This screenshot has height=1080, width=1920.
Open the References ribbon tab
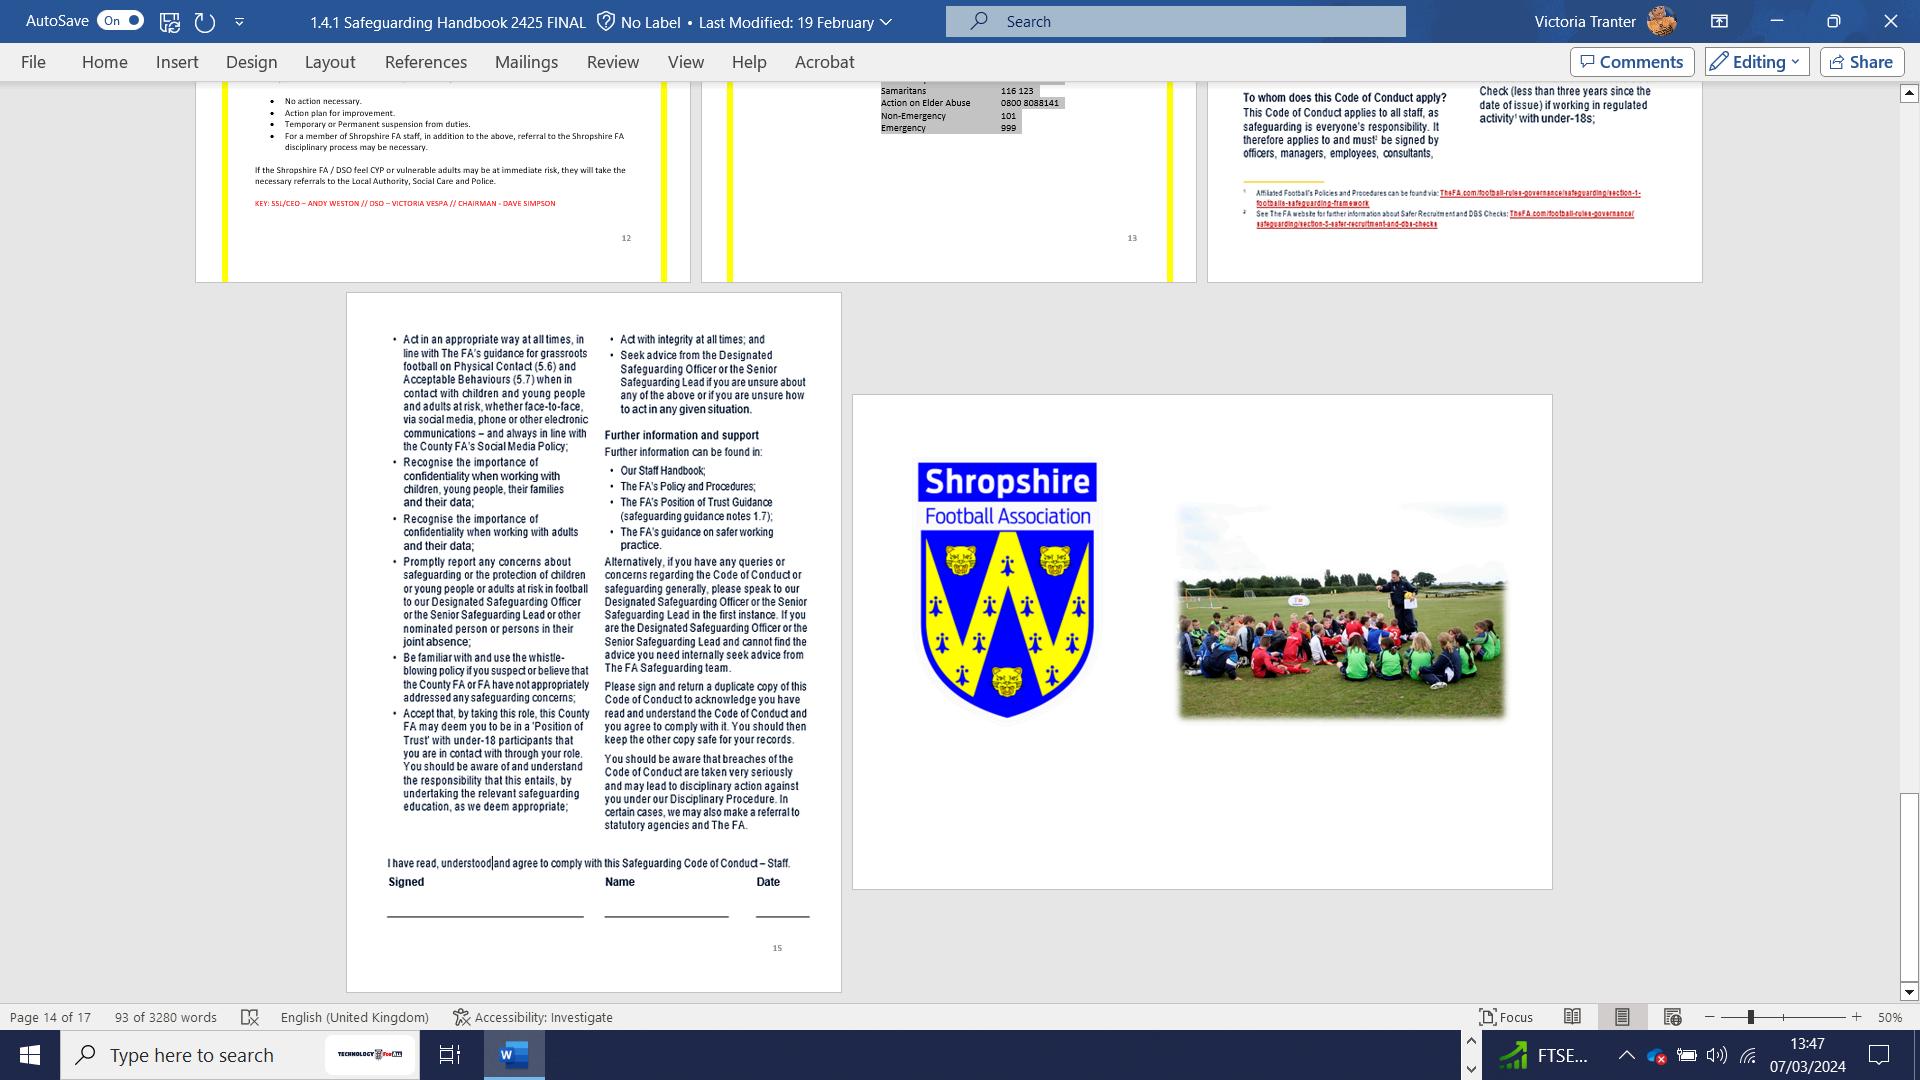[x=425, y=62]
